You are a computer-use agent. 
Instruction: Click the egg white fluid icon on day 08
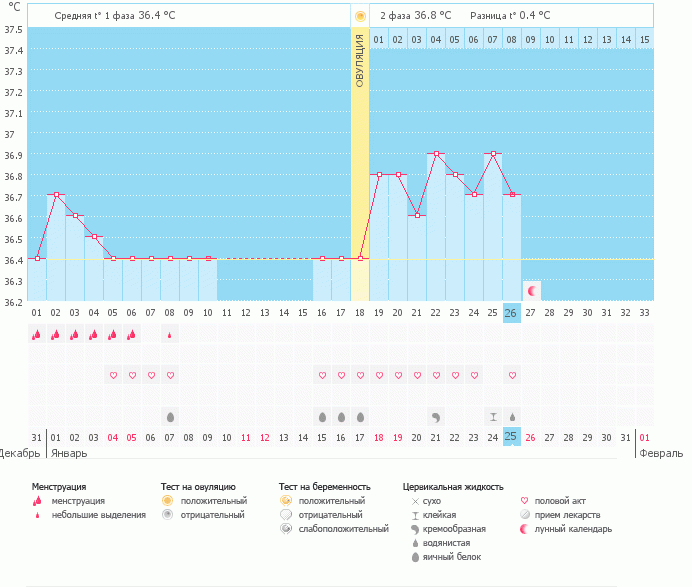point(170,415)
